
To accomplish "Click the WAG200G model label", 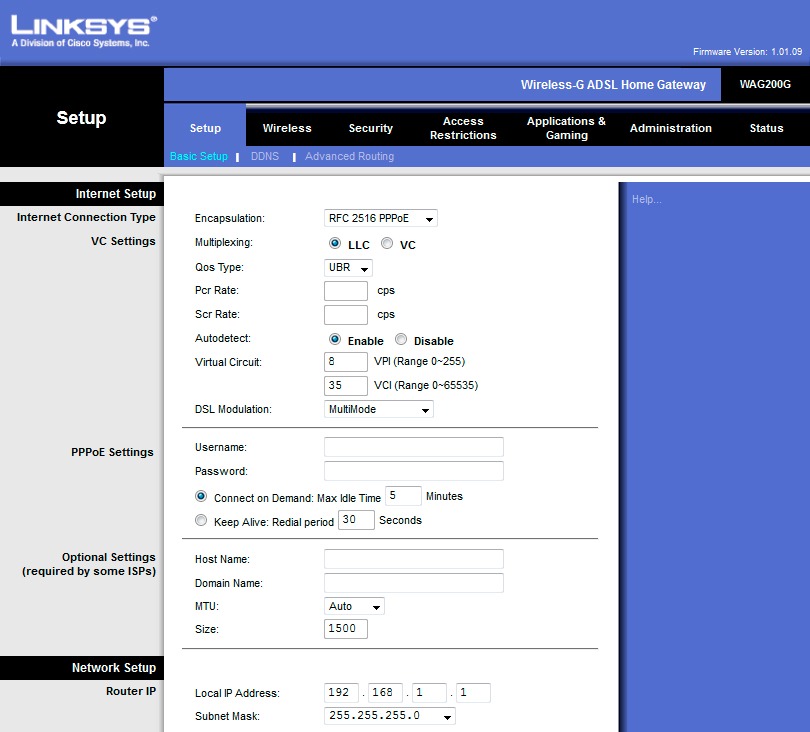I will (x=765, y=84).
